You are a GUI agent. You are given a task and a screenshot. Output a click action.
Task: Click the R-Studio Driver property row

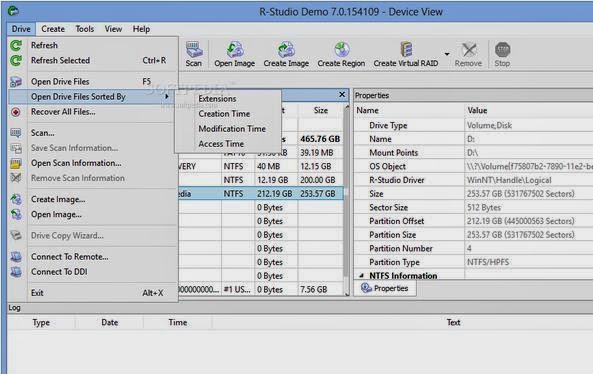474,180
